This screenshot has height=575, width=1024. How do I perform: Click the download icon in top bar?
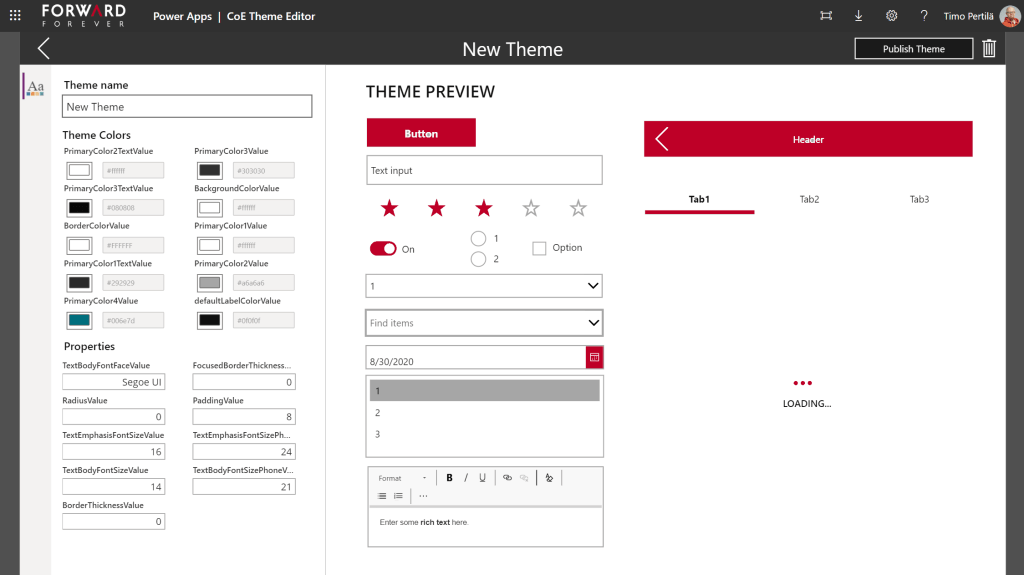tap(858, 16)
